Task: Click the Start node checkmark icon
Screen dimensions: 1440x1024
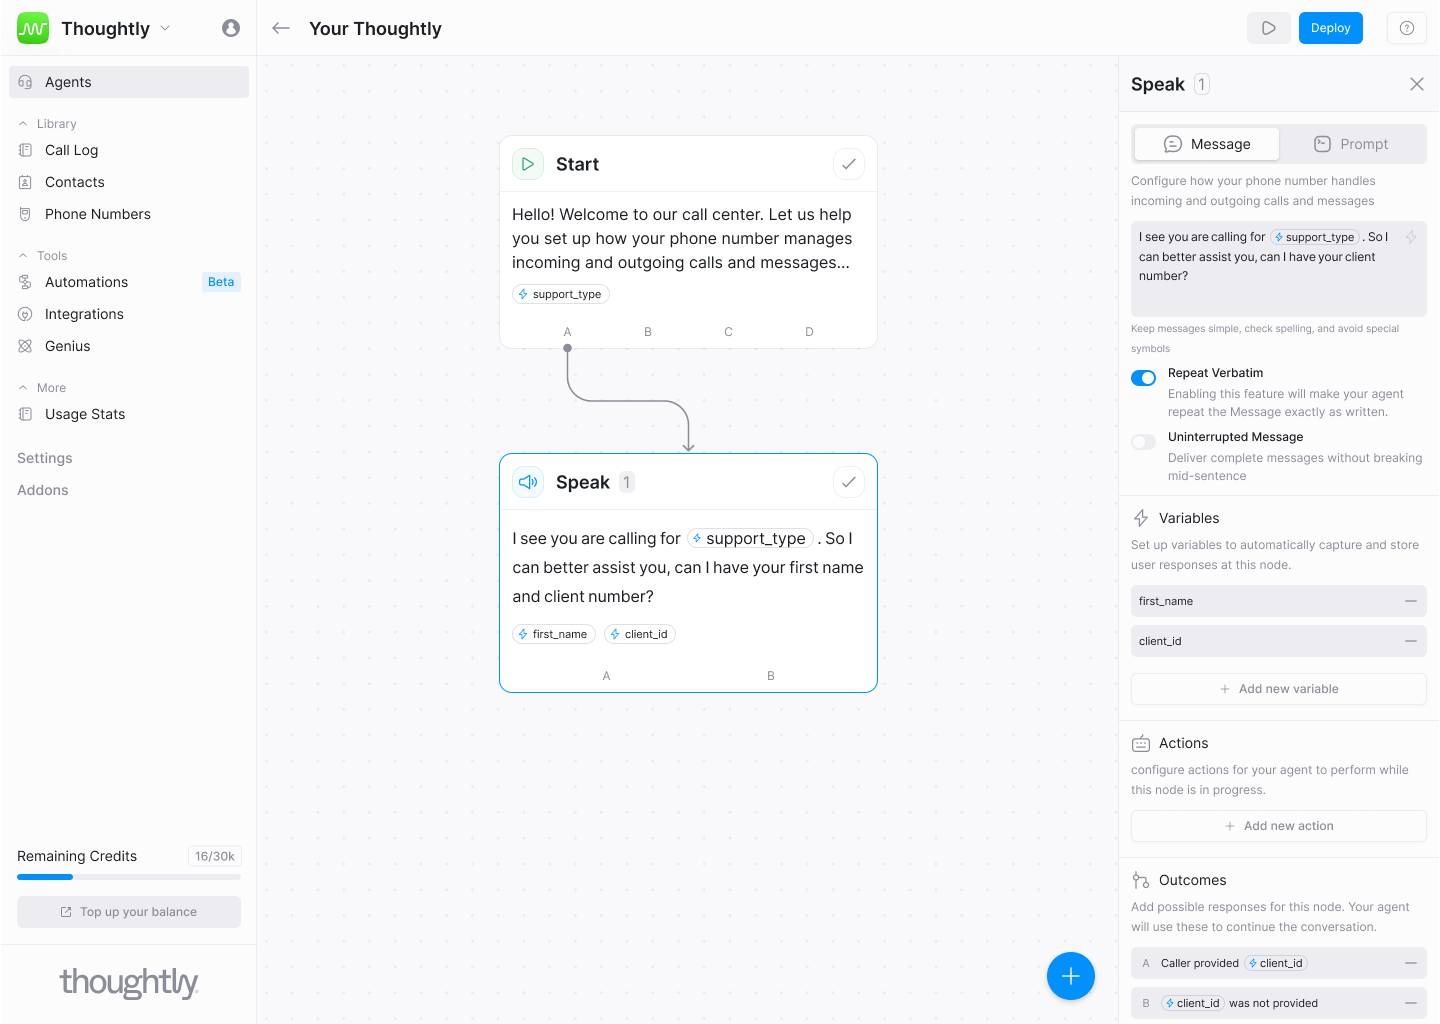Action: point(849,164)
